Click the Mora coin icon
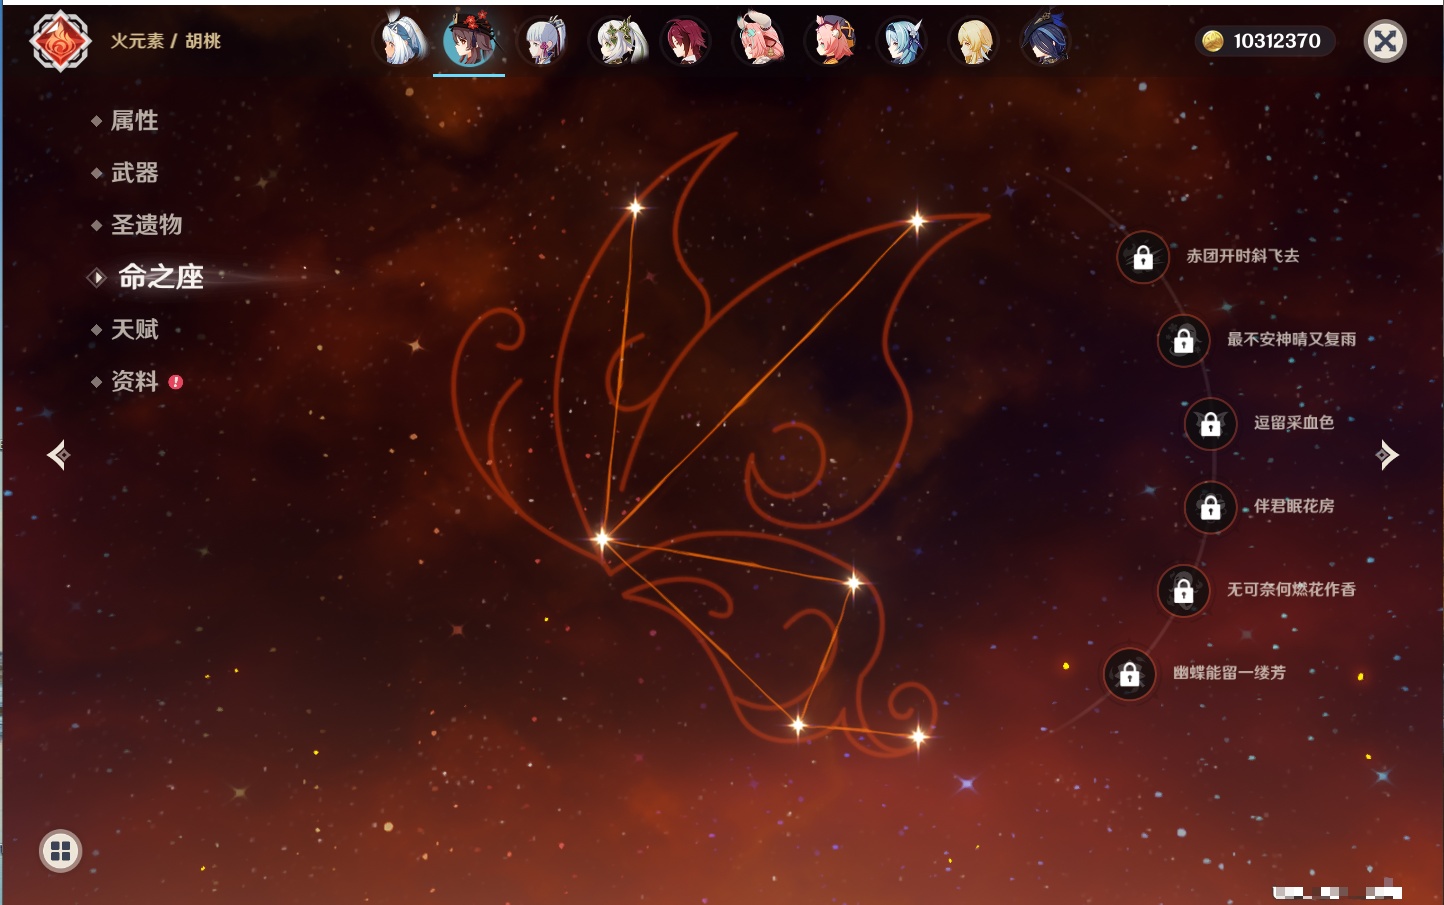Viewport: 1444px width, 905px height. (1213, 41)
